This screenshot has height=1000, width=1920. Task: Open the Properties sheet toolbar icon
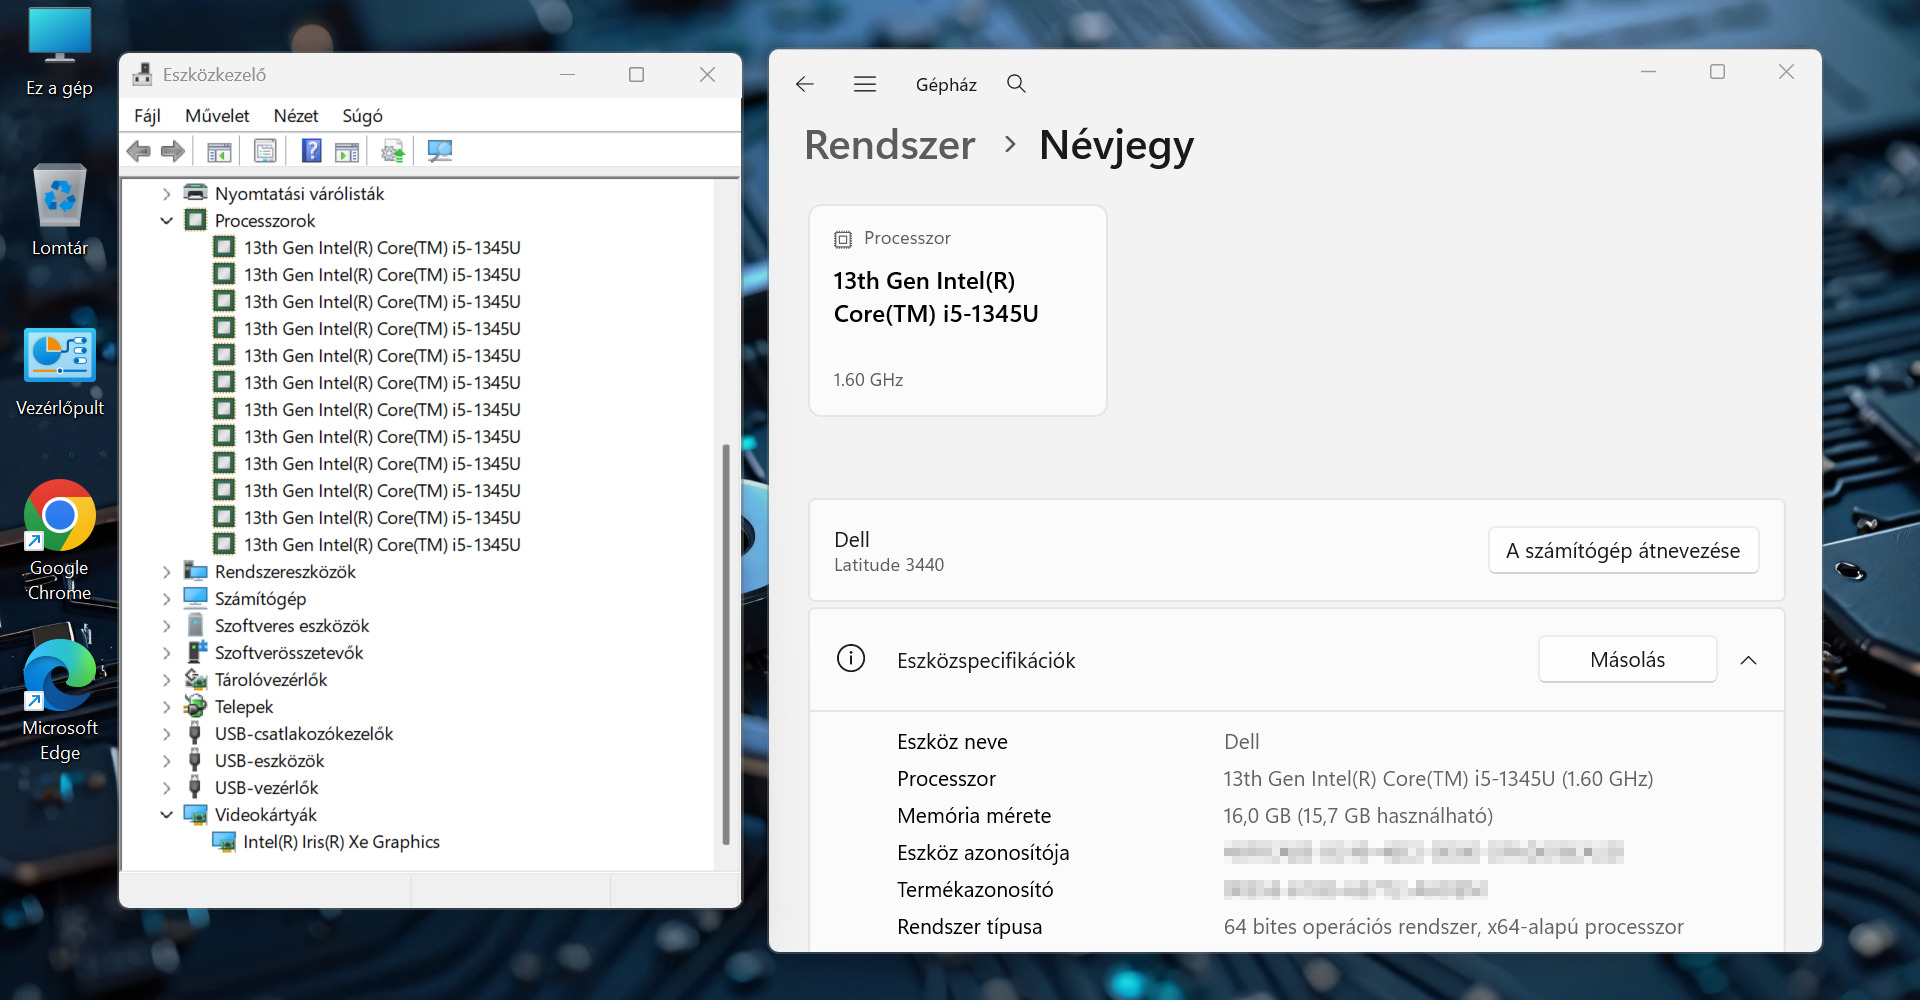click(265, 151)
